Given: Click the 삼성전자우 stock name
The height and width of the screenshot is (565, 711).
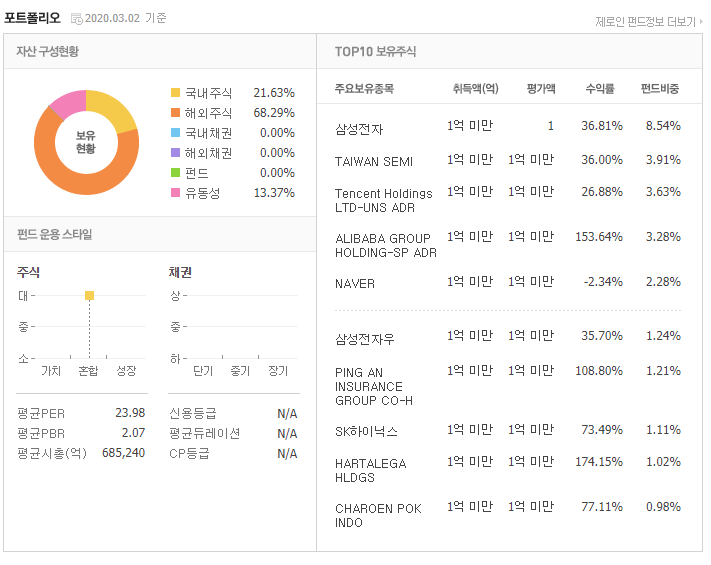Looking at the screenshot, I should (x=365, y=339).
